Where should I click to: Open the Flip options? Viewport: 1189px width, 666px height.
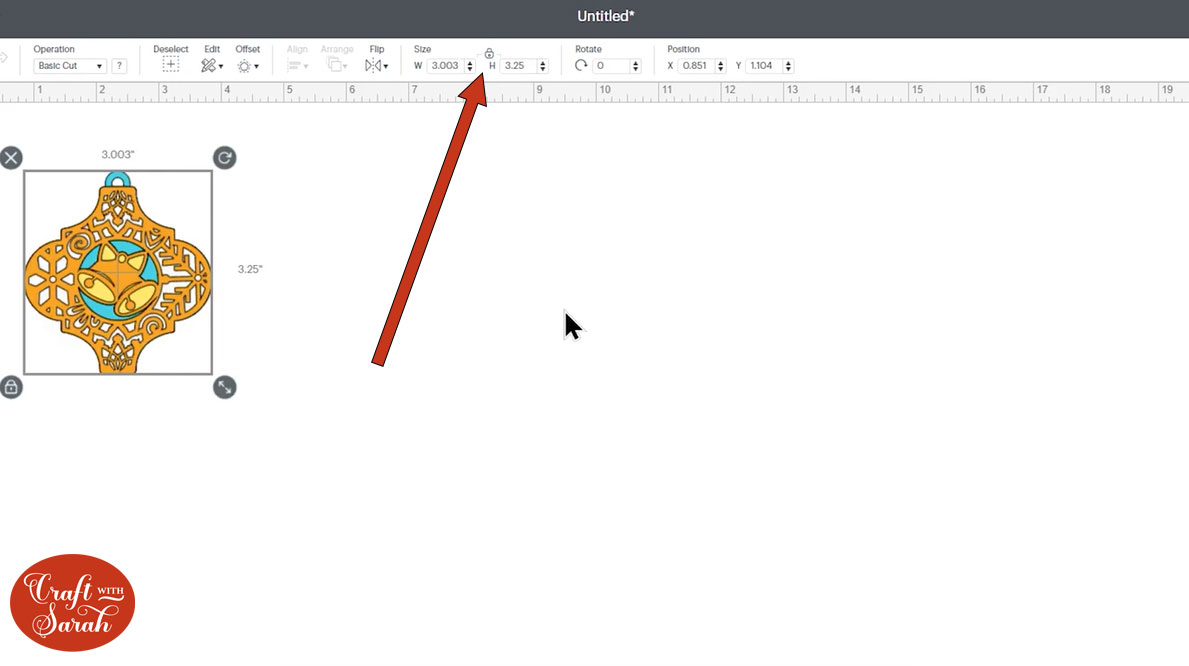point(376,66)
